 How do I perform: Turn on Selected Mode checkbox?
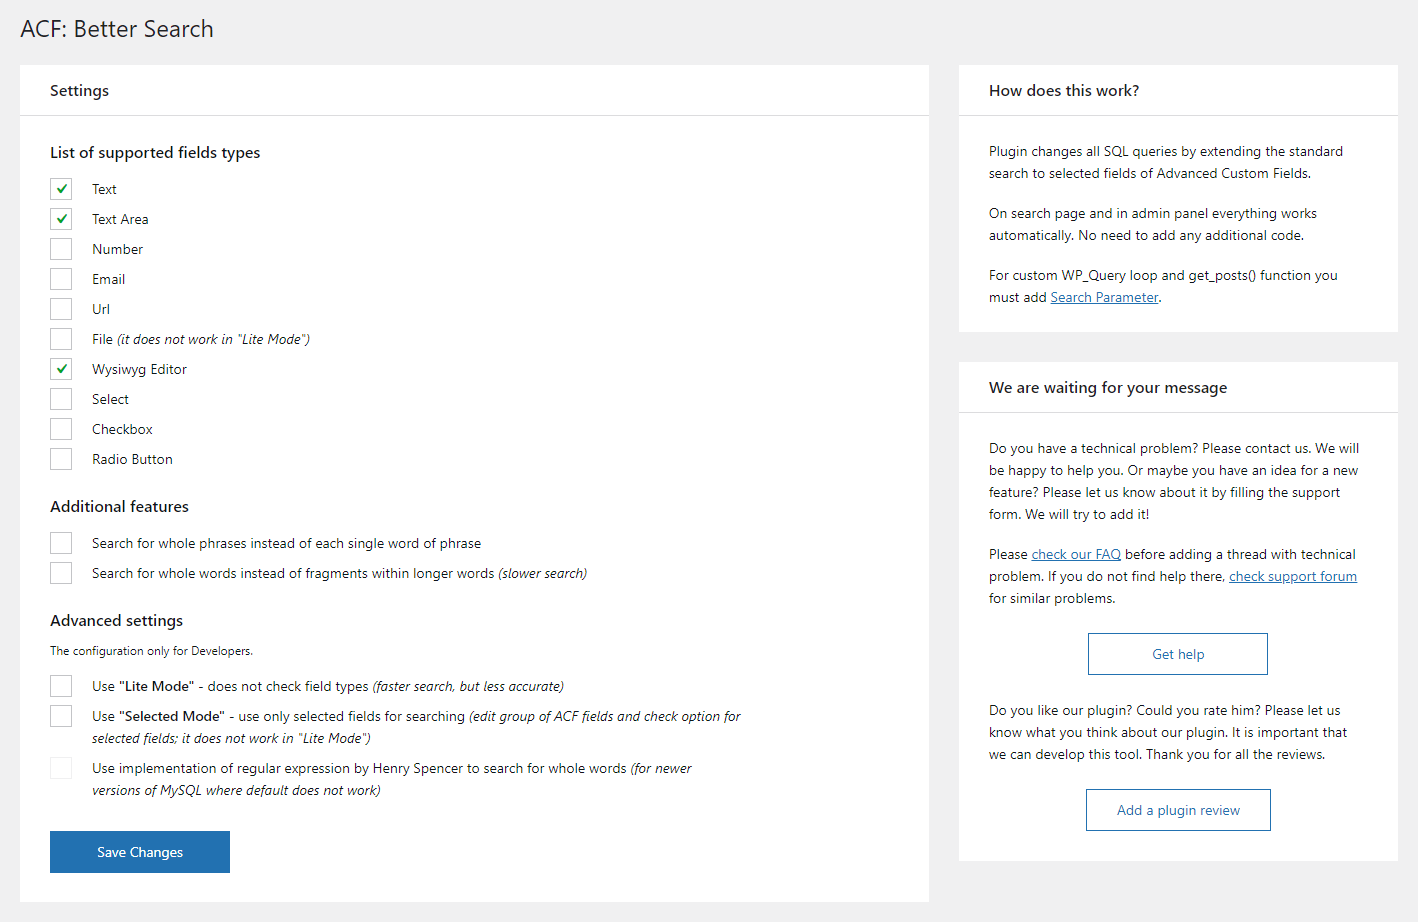(x=61, y=716)
